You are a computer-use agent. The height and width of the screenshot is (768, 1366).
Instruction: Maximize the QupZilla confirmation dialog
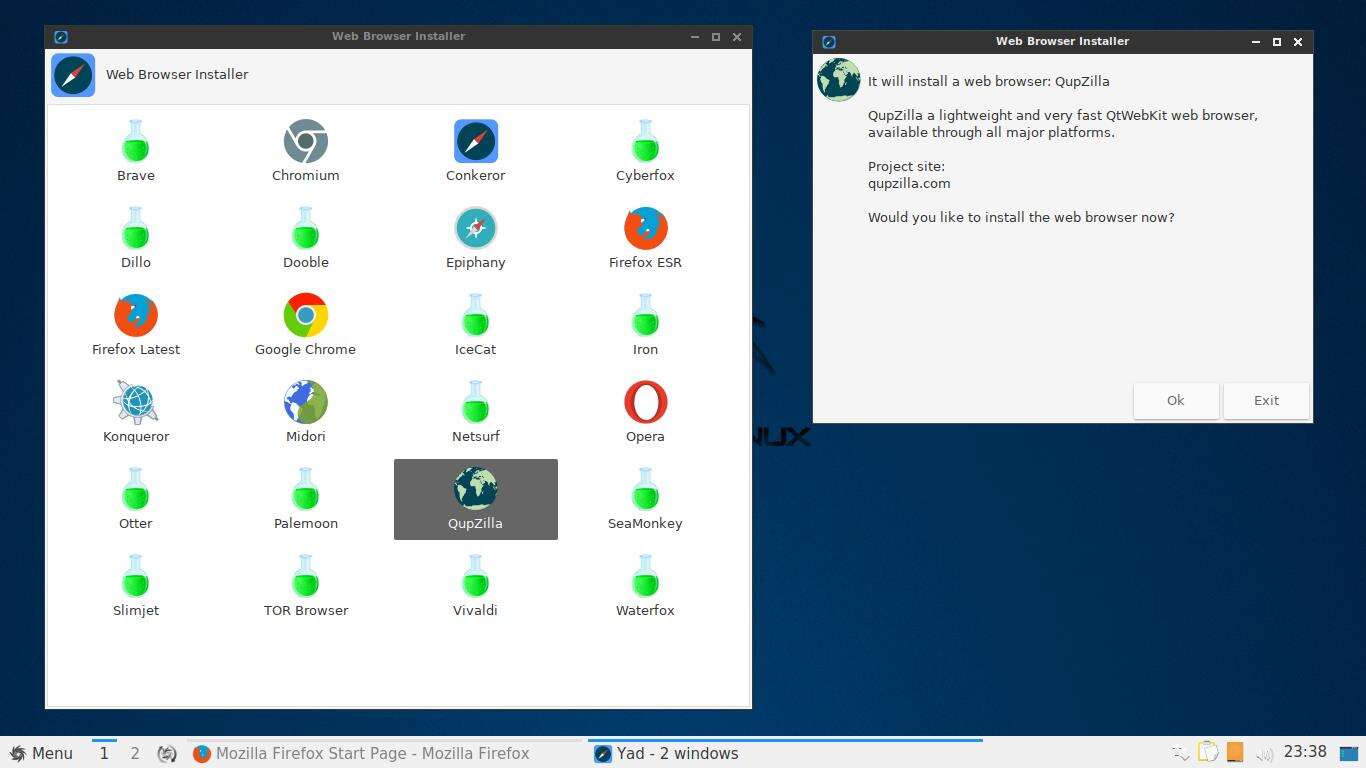point(1277,42)
